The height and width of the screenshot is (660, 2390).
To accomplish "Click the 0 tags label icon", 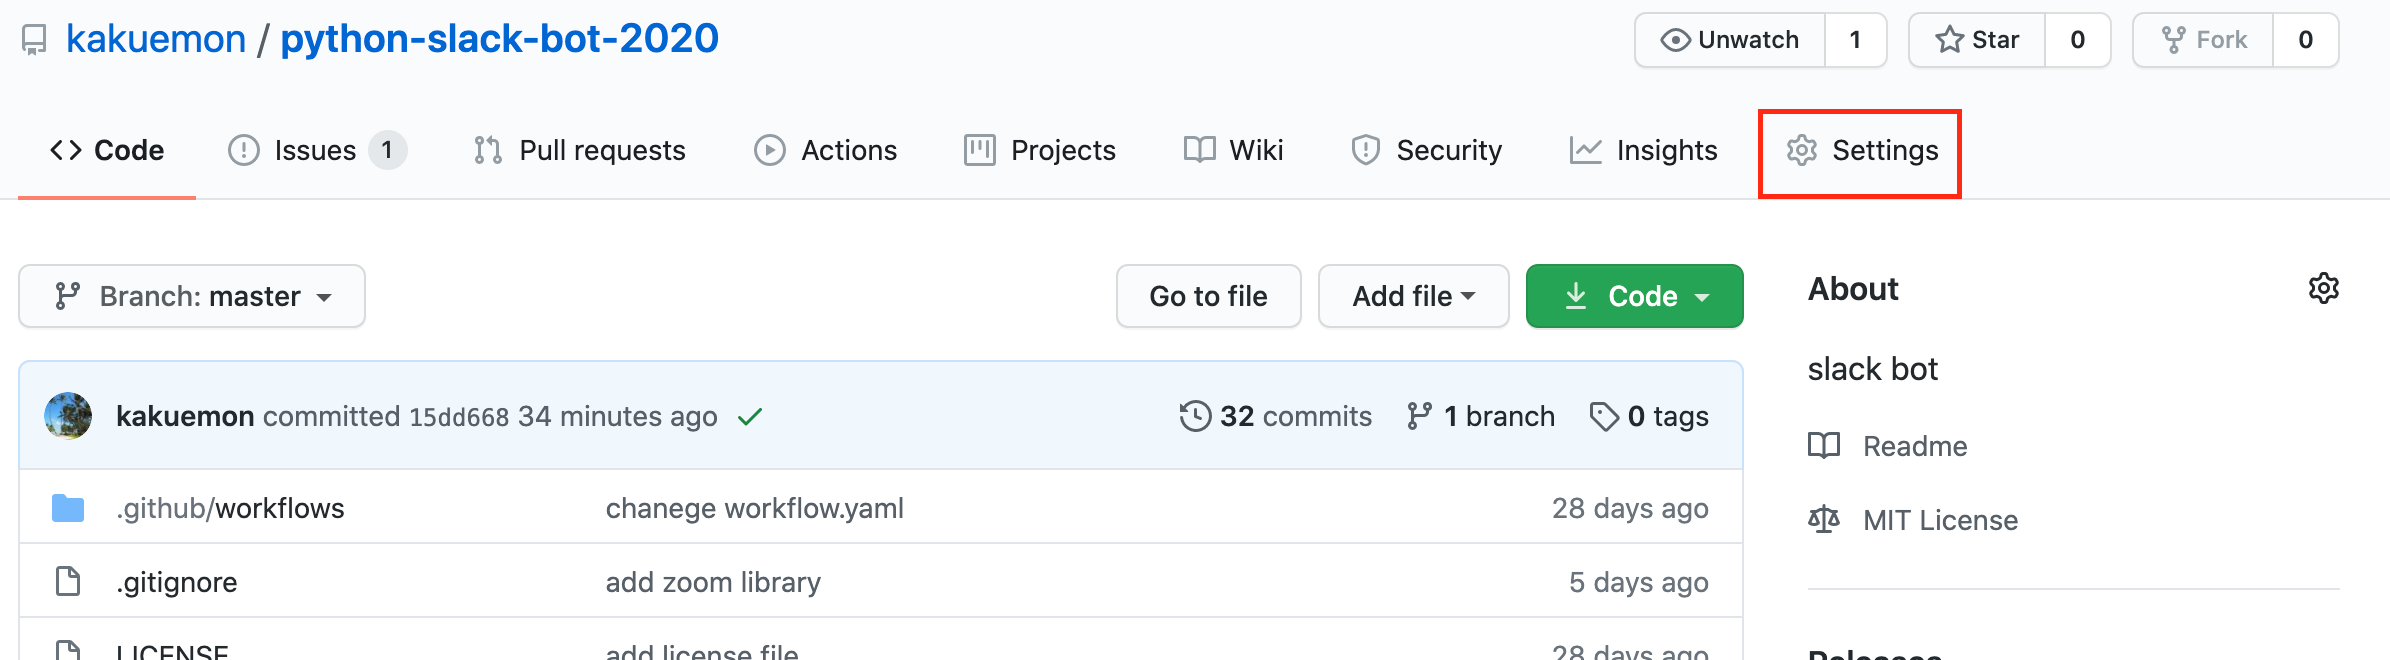I will click(1606, 416).
